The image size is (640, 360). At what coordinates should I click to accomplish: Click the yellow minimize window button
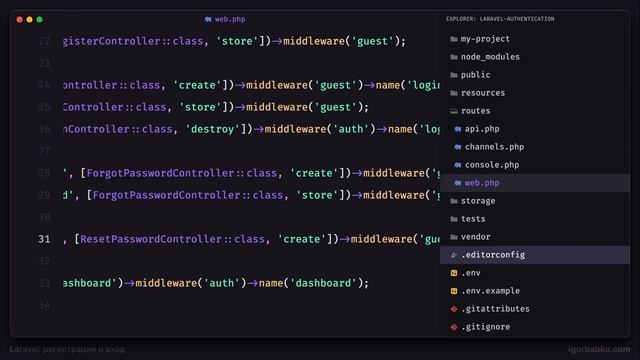point(29,19)
